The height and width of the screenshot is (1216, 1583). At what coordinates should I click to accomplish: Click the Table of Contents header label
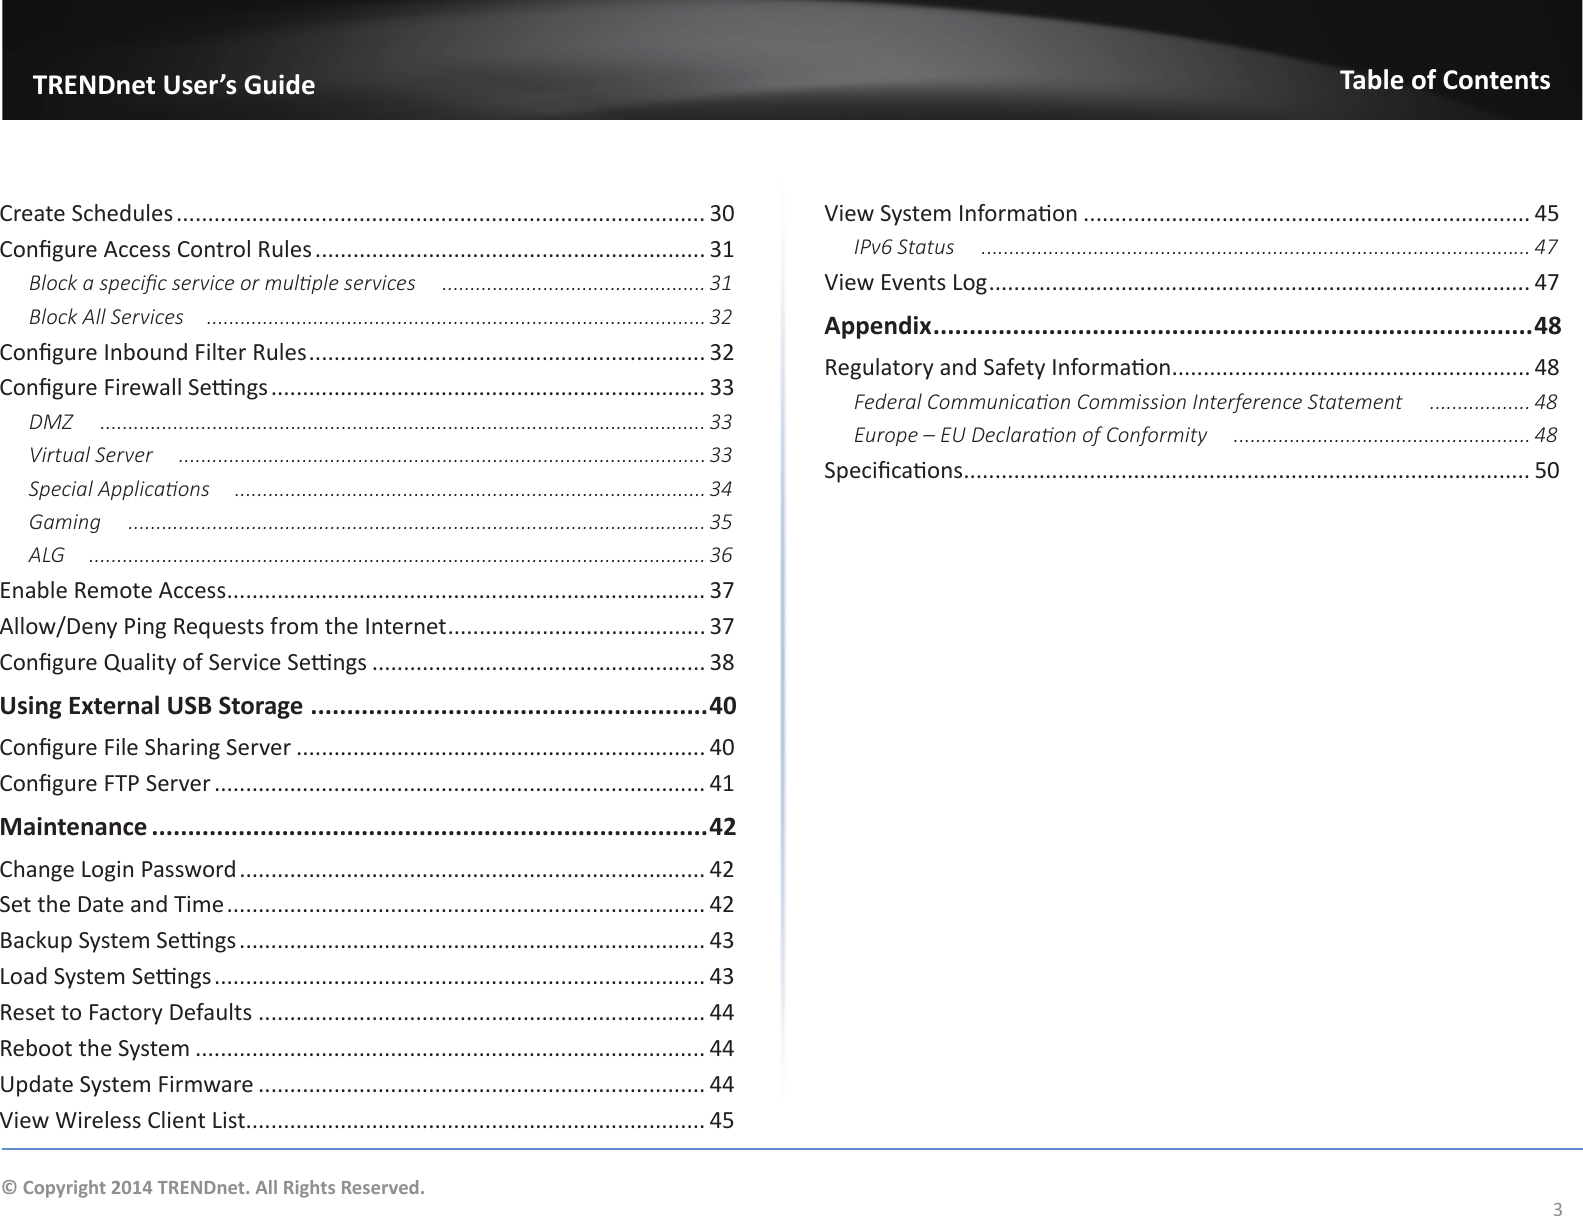click(x=1445, y=80)
